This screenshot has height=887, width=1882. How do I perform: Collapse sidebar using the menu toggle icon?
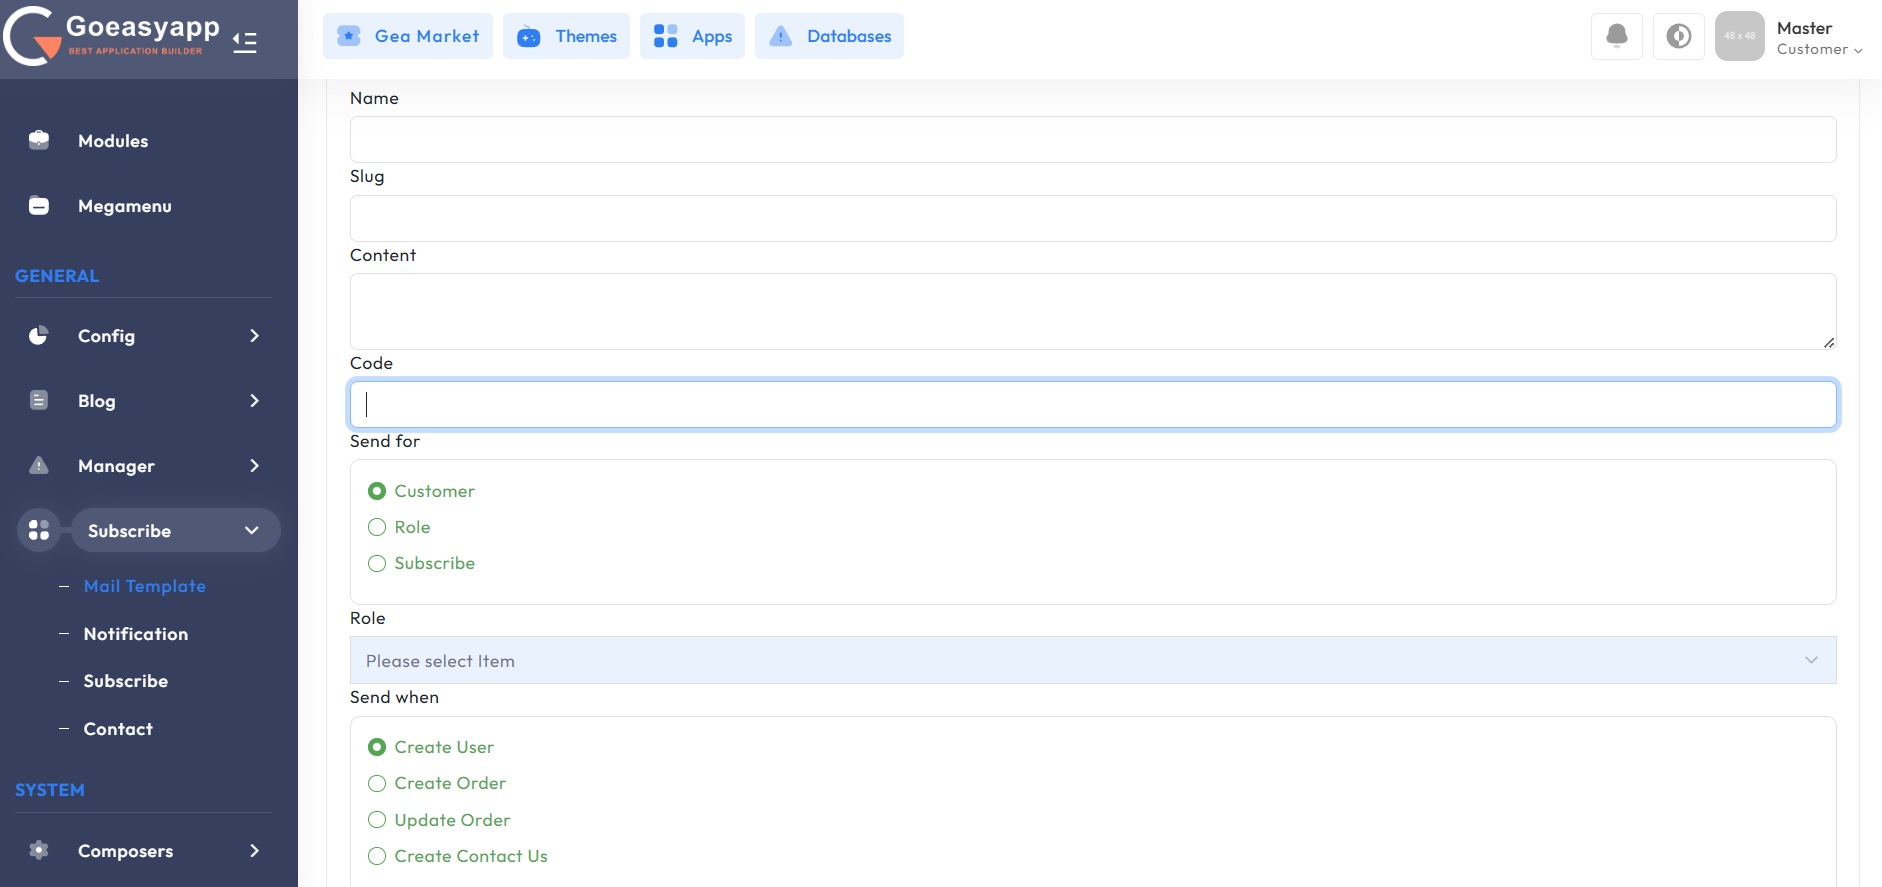click(245, 42)
